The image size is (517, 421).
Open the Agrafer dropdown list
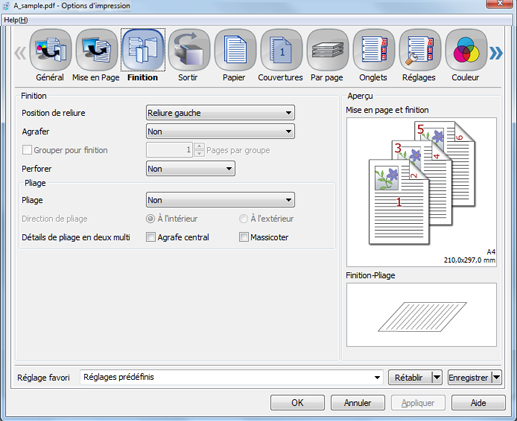click(220, 131)
